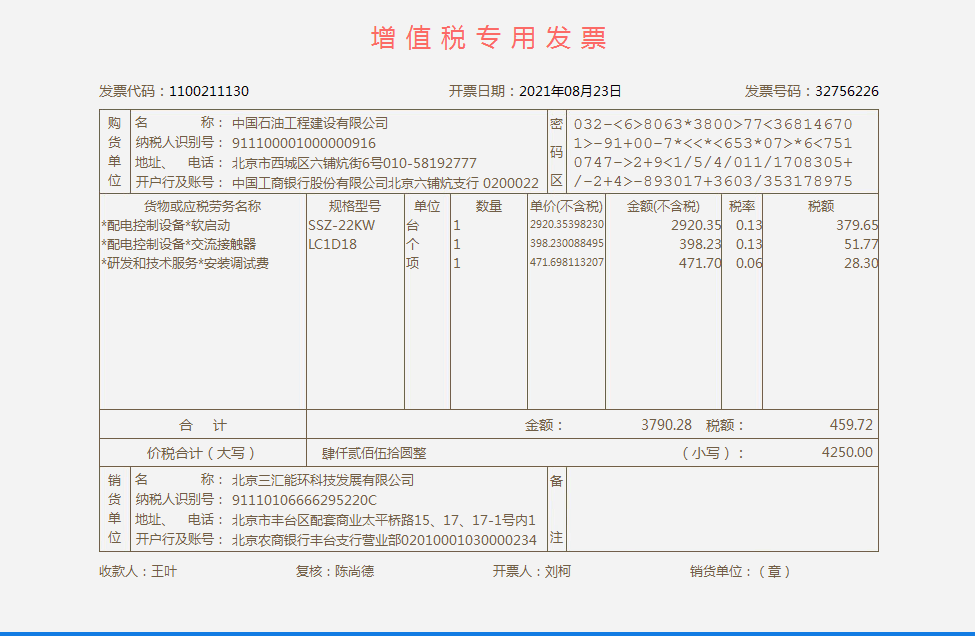Screen dimensions: 975x636
Task: Click the tax amount 51.77
Action: point(861,244)
